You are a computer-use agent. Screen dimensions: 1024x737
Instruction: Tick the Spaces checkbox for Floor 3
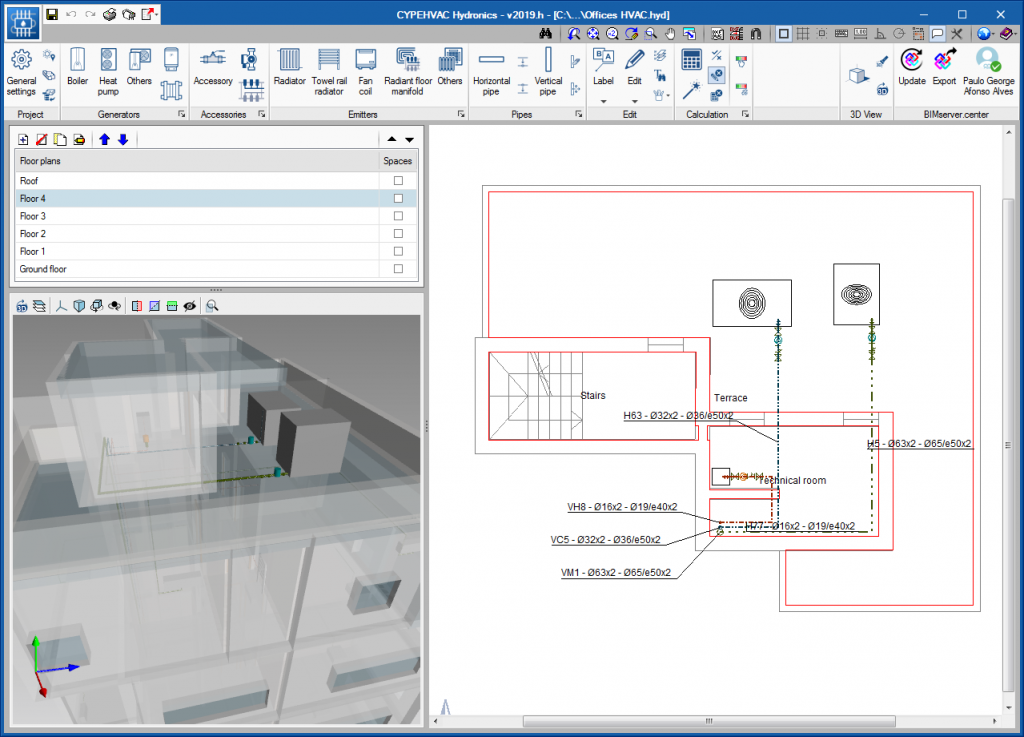point(398,216)
